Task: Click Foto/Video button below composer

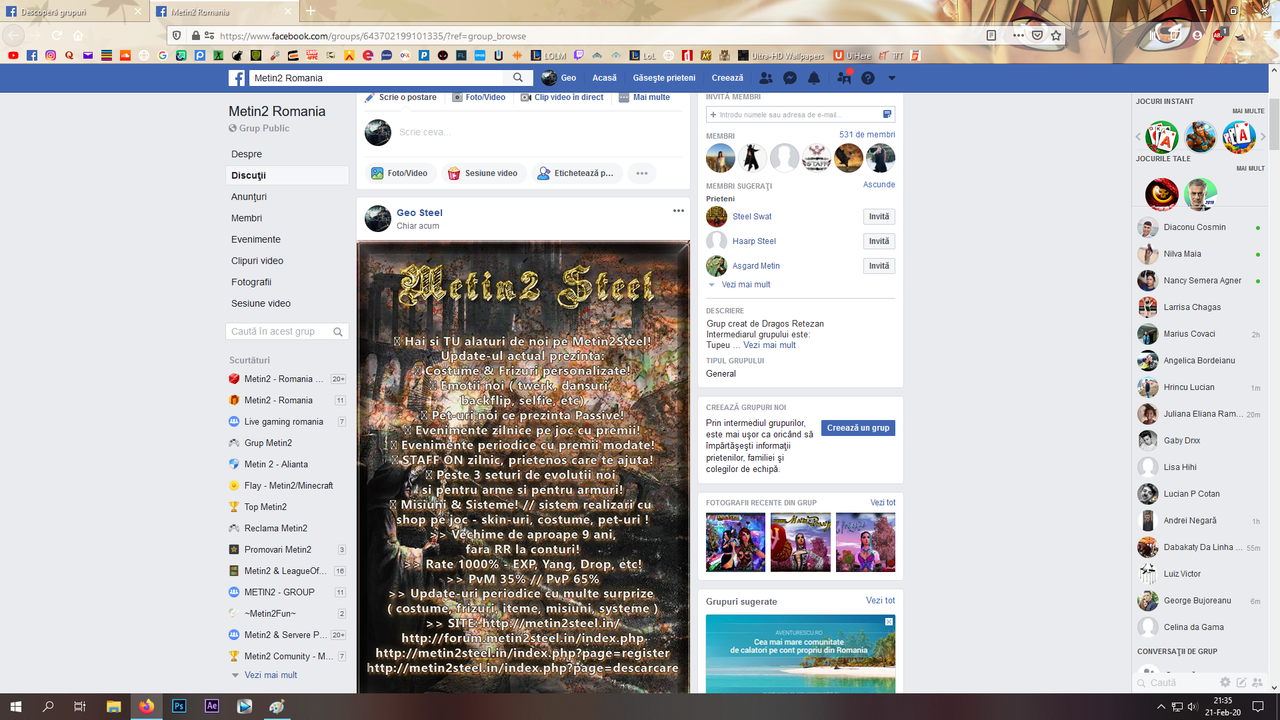Action: coord(400,173)
